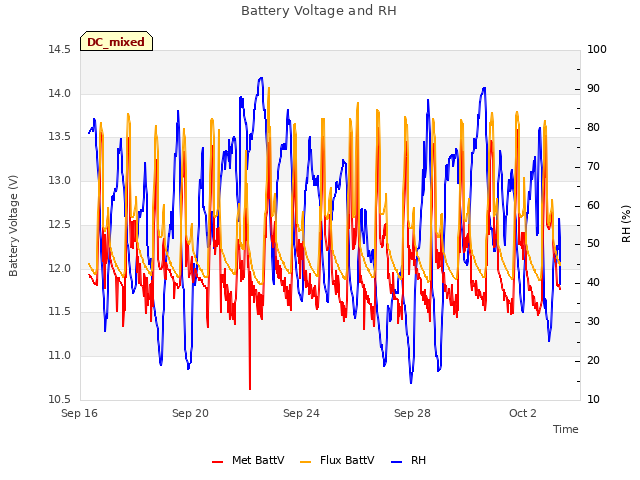This screenshot has width=640, height=480.
Task: Click the Time axis label
Action: click(x=566, y=429)
